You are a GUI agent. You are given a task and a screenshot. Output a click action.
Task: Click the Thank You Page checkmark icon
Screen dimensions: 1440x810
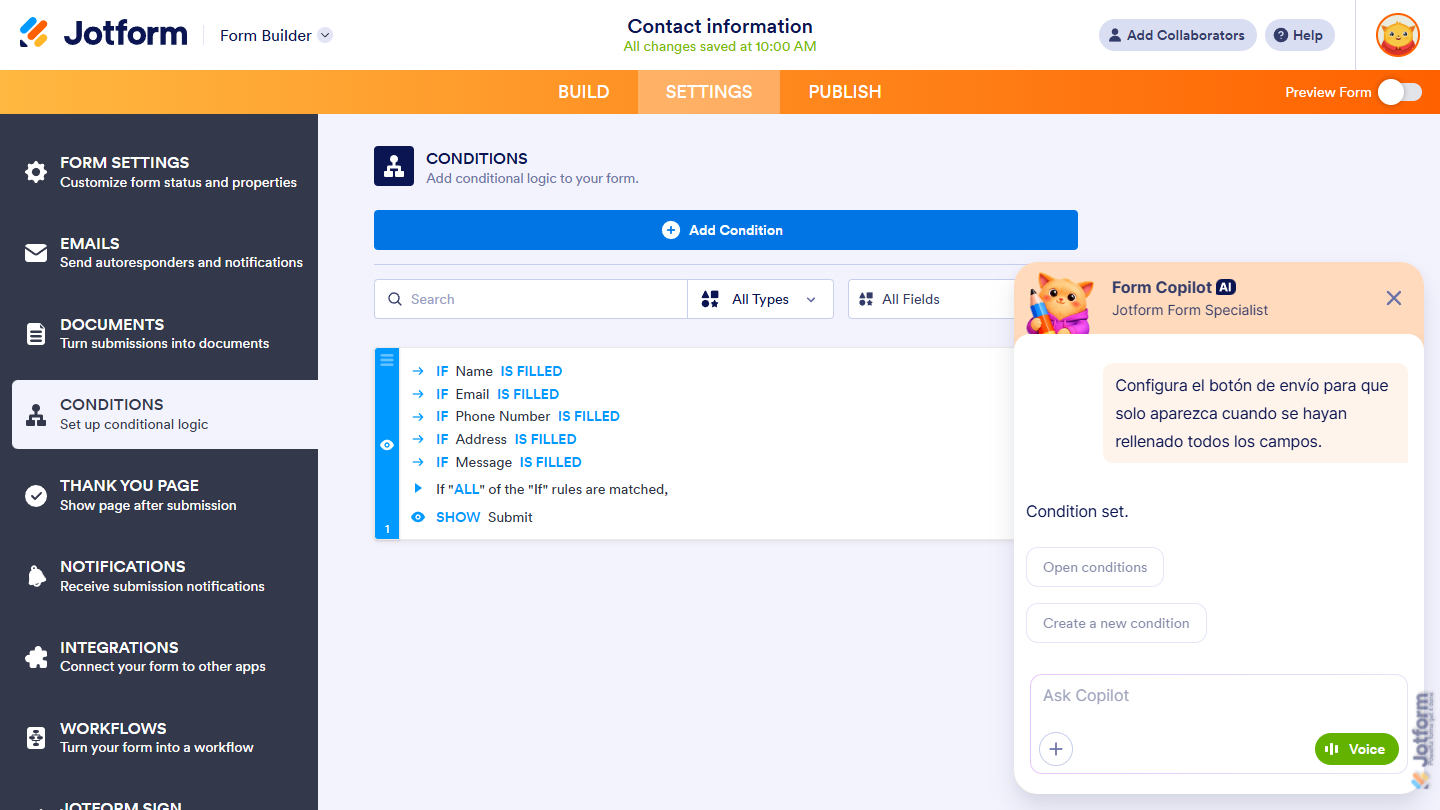36,494
